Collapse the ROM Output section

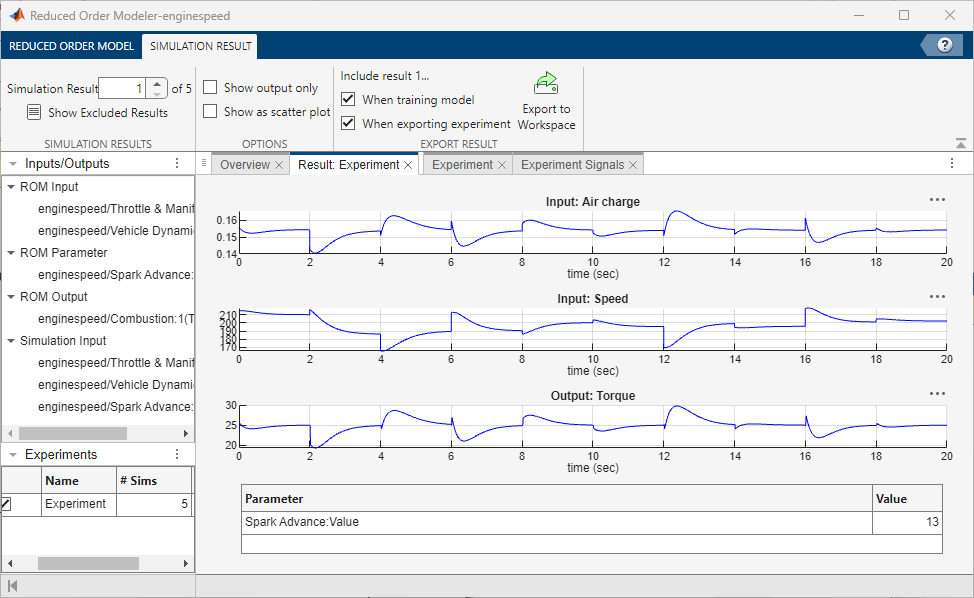(10, 296)
